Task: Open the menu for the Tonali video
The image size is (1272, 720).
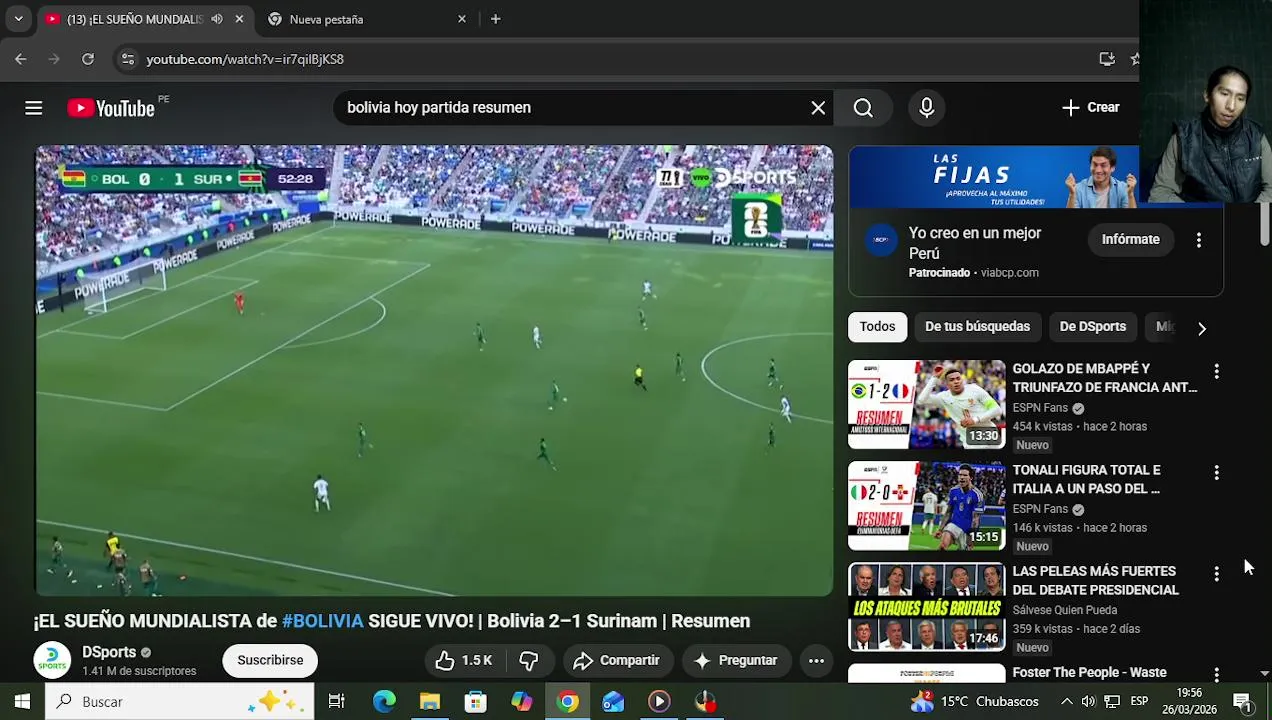Action: [1216, 472]
